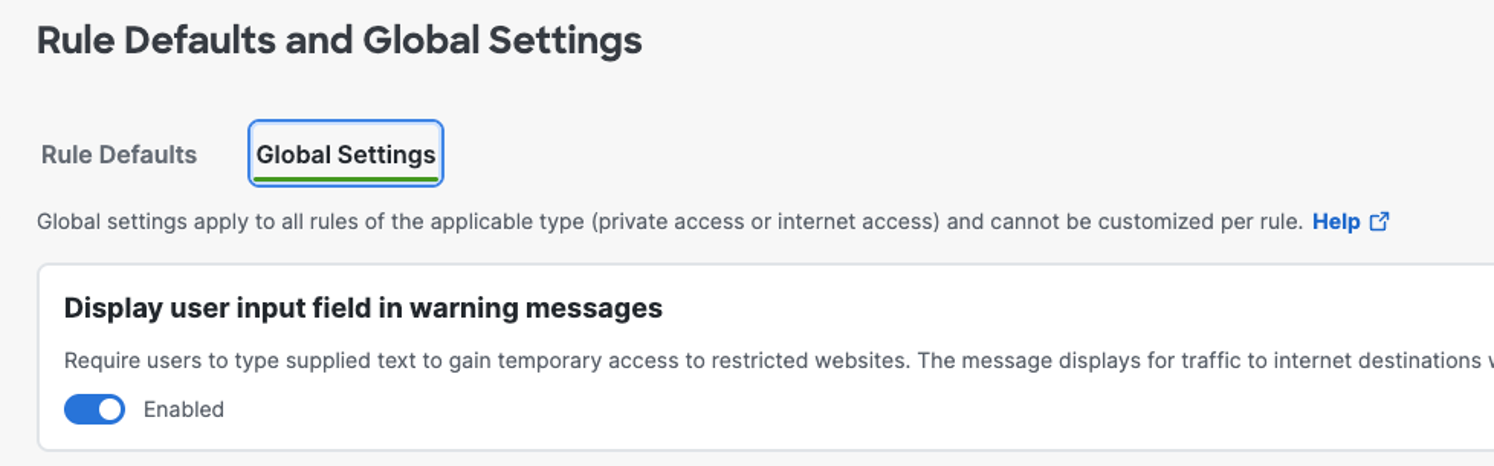Switch to the Rule Defaults tab
Screen dimensions: 1494x466
pyautogui.click(x=119, y=155)
